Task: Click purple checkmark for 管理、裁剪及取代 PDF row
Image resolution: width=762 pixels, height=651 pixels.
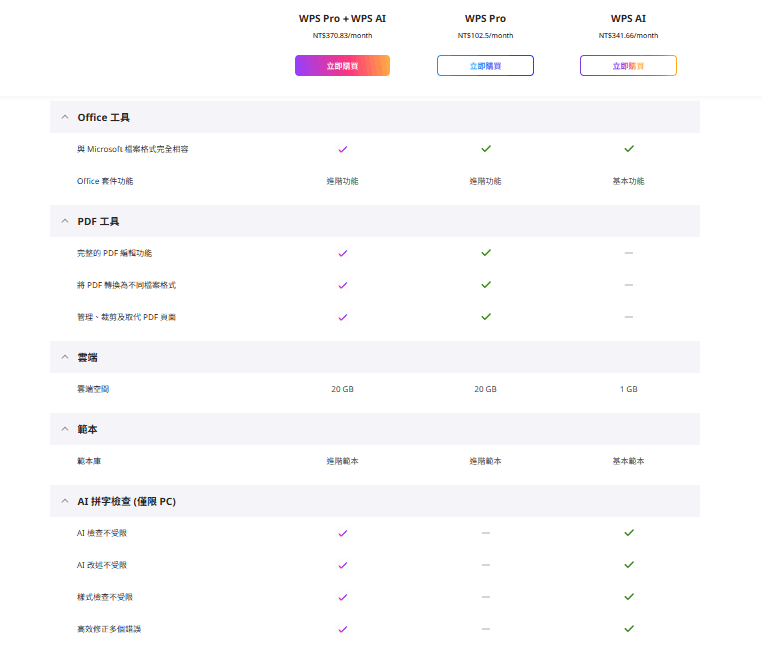Action: click(343, 317)
